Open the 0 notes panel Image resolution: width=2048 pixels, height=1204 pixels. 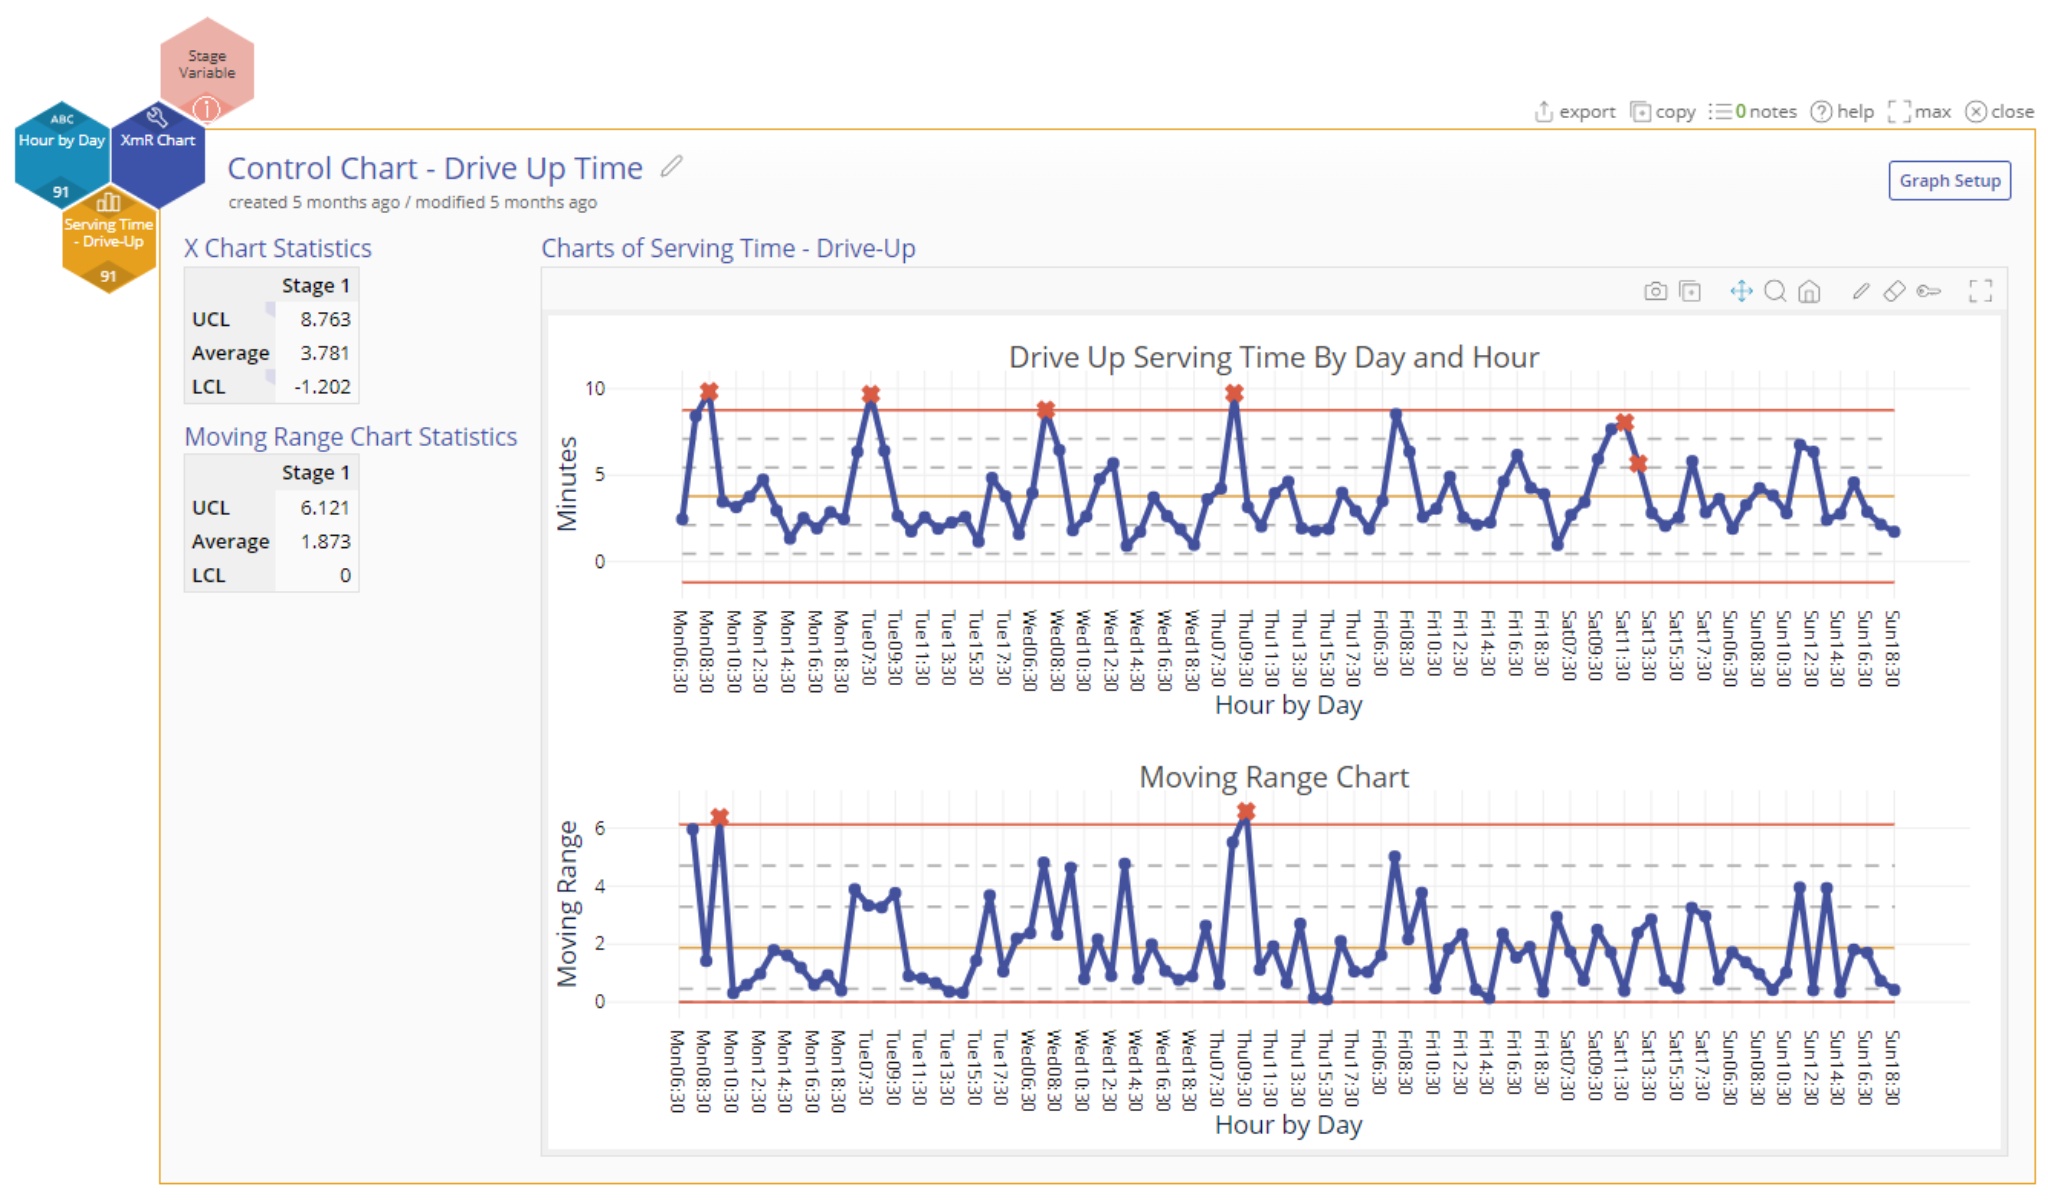coord(1753,112)
